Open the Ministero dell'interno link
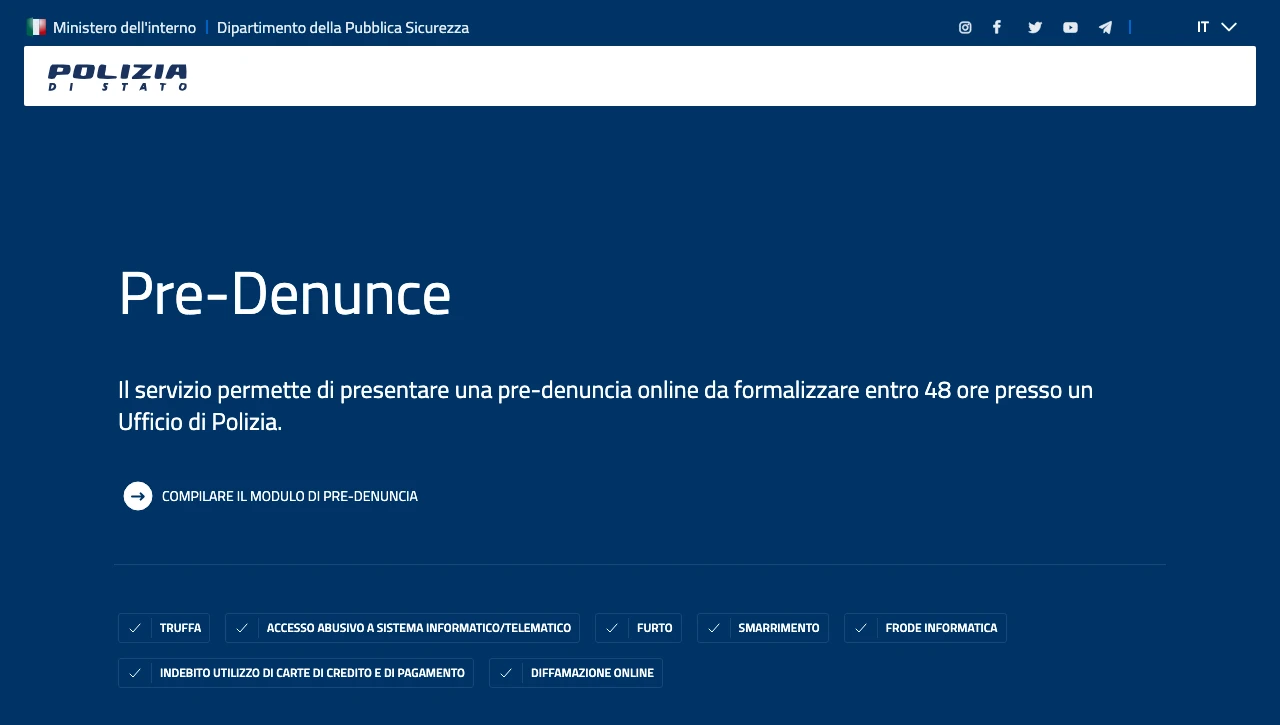This screenshot has height=725, width=1280. click(x=124, y=27)
